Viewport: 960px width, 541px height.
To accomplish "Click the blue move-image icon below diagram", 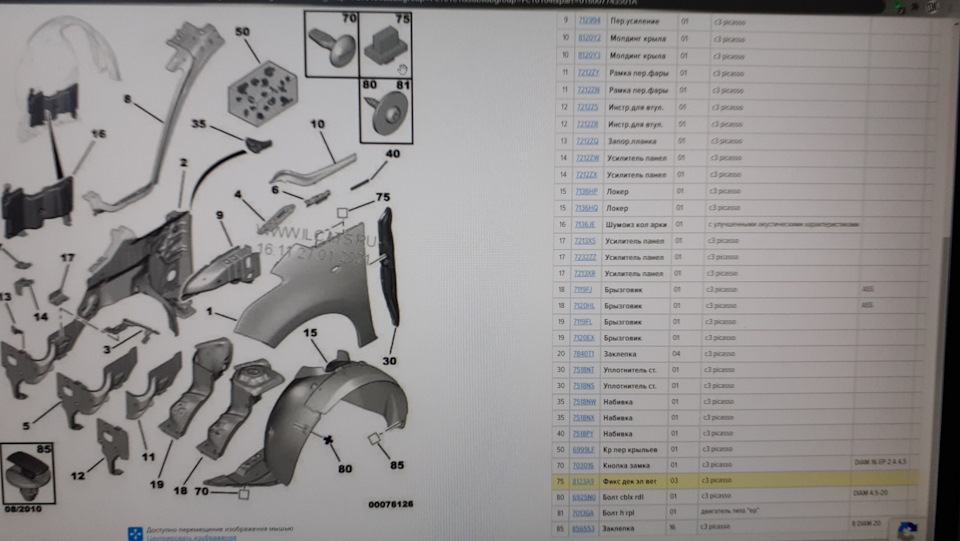I will point(135,534).
